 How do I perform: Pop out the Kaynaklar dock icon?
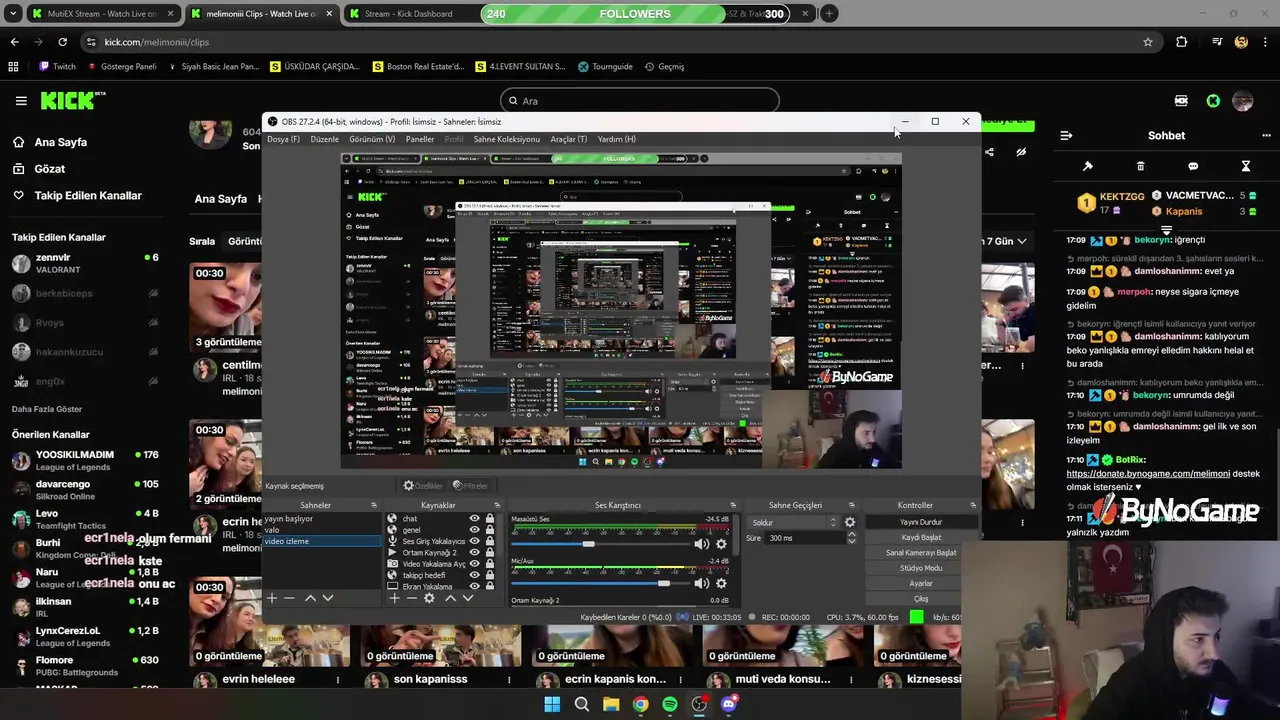[x=497, y=505]
